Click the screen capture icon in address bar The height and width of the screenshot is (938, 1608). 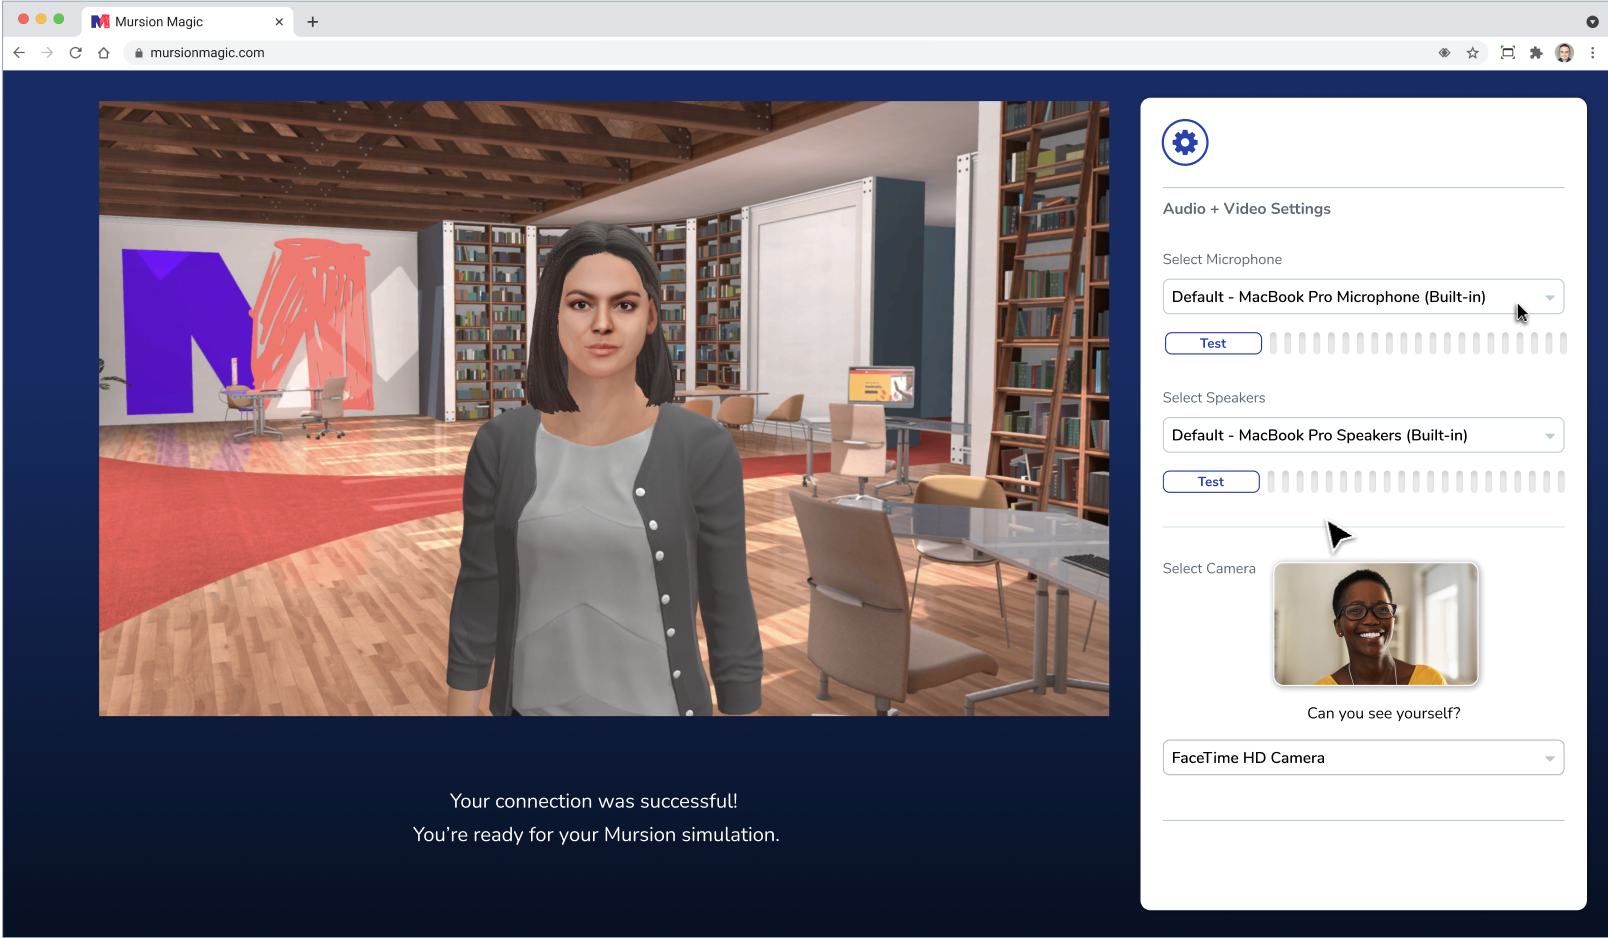point(1507,53)
